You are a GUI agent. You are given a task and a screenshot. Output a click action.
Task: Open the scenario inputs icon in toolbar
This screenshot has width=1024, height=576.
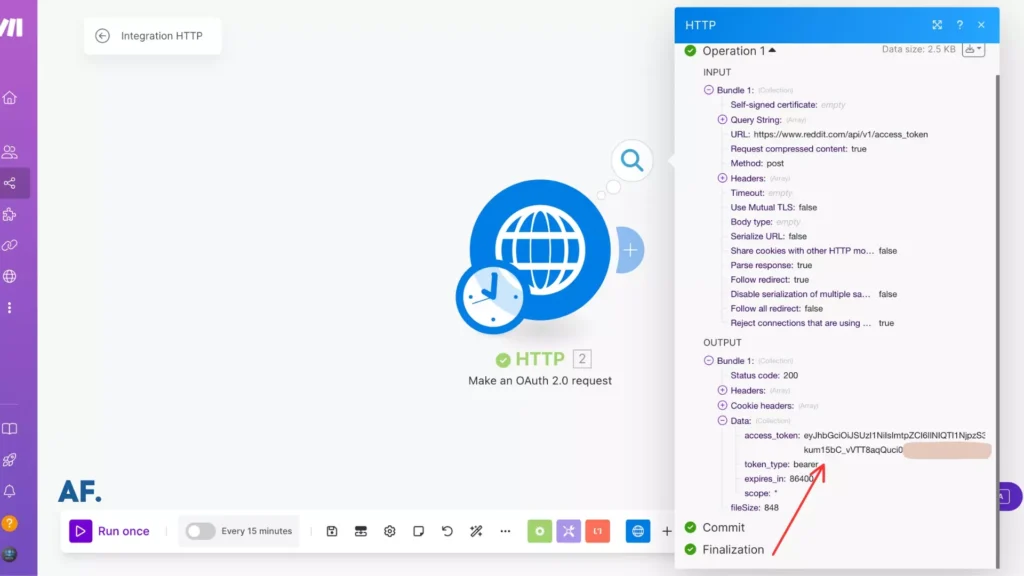360,531
